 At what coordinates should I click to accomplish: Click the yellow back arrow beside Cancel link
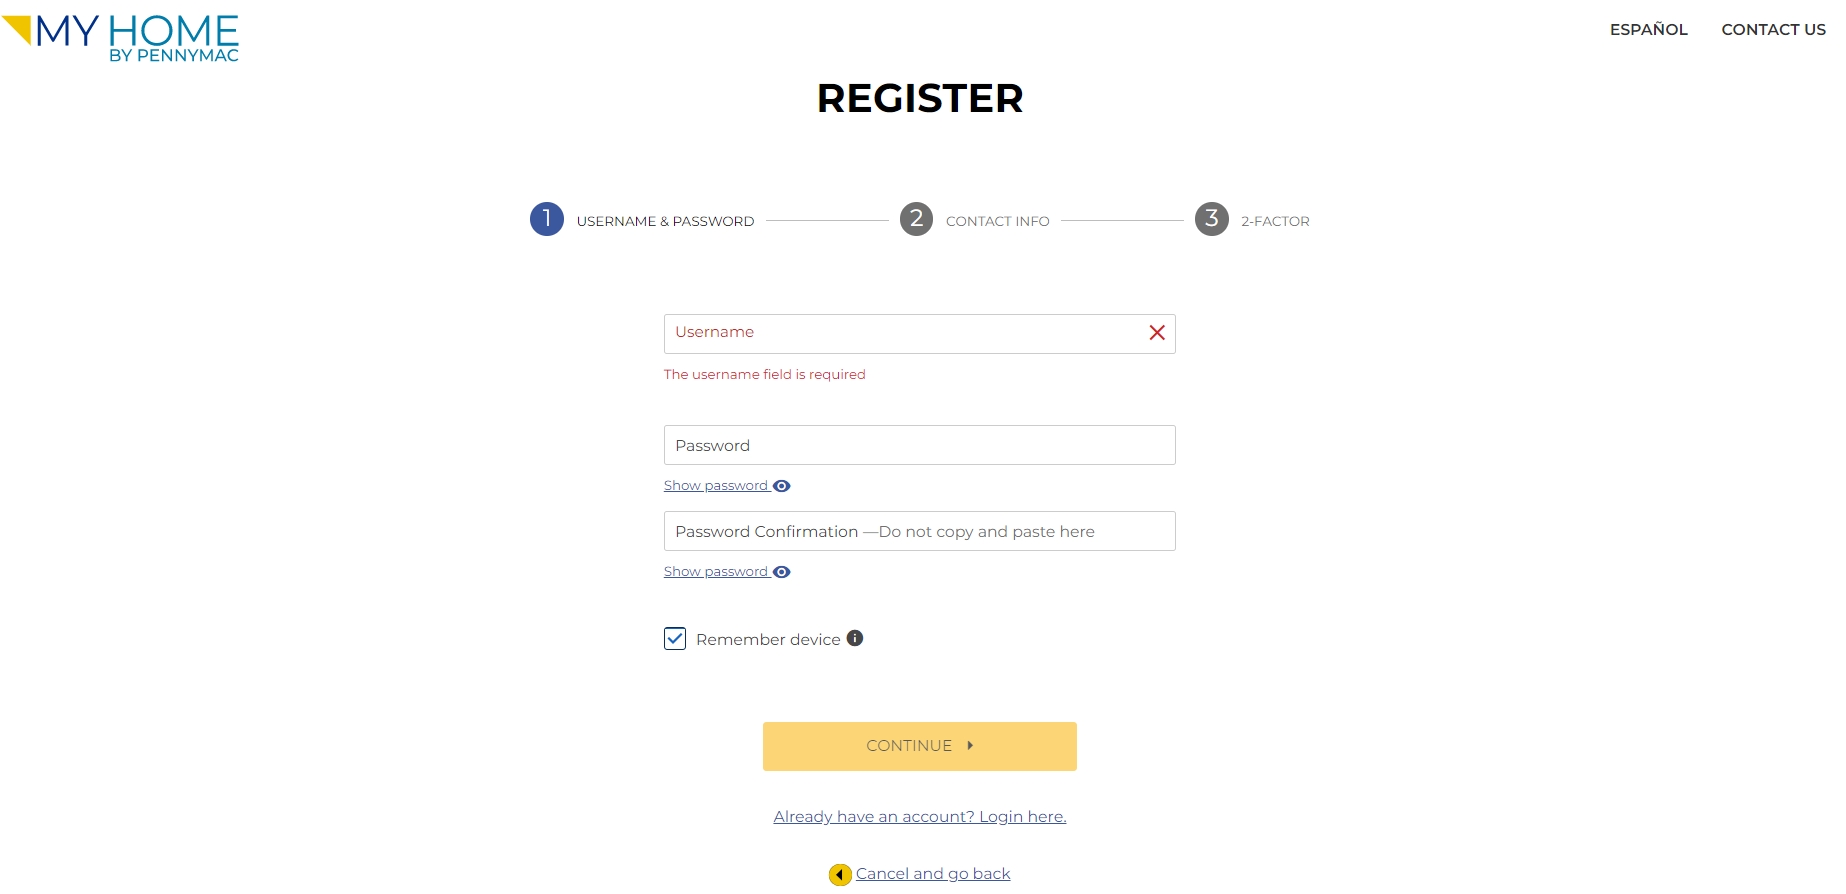coord(839,873)
